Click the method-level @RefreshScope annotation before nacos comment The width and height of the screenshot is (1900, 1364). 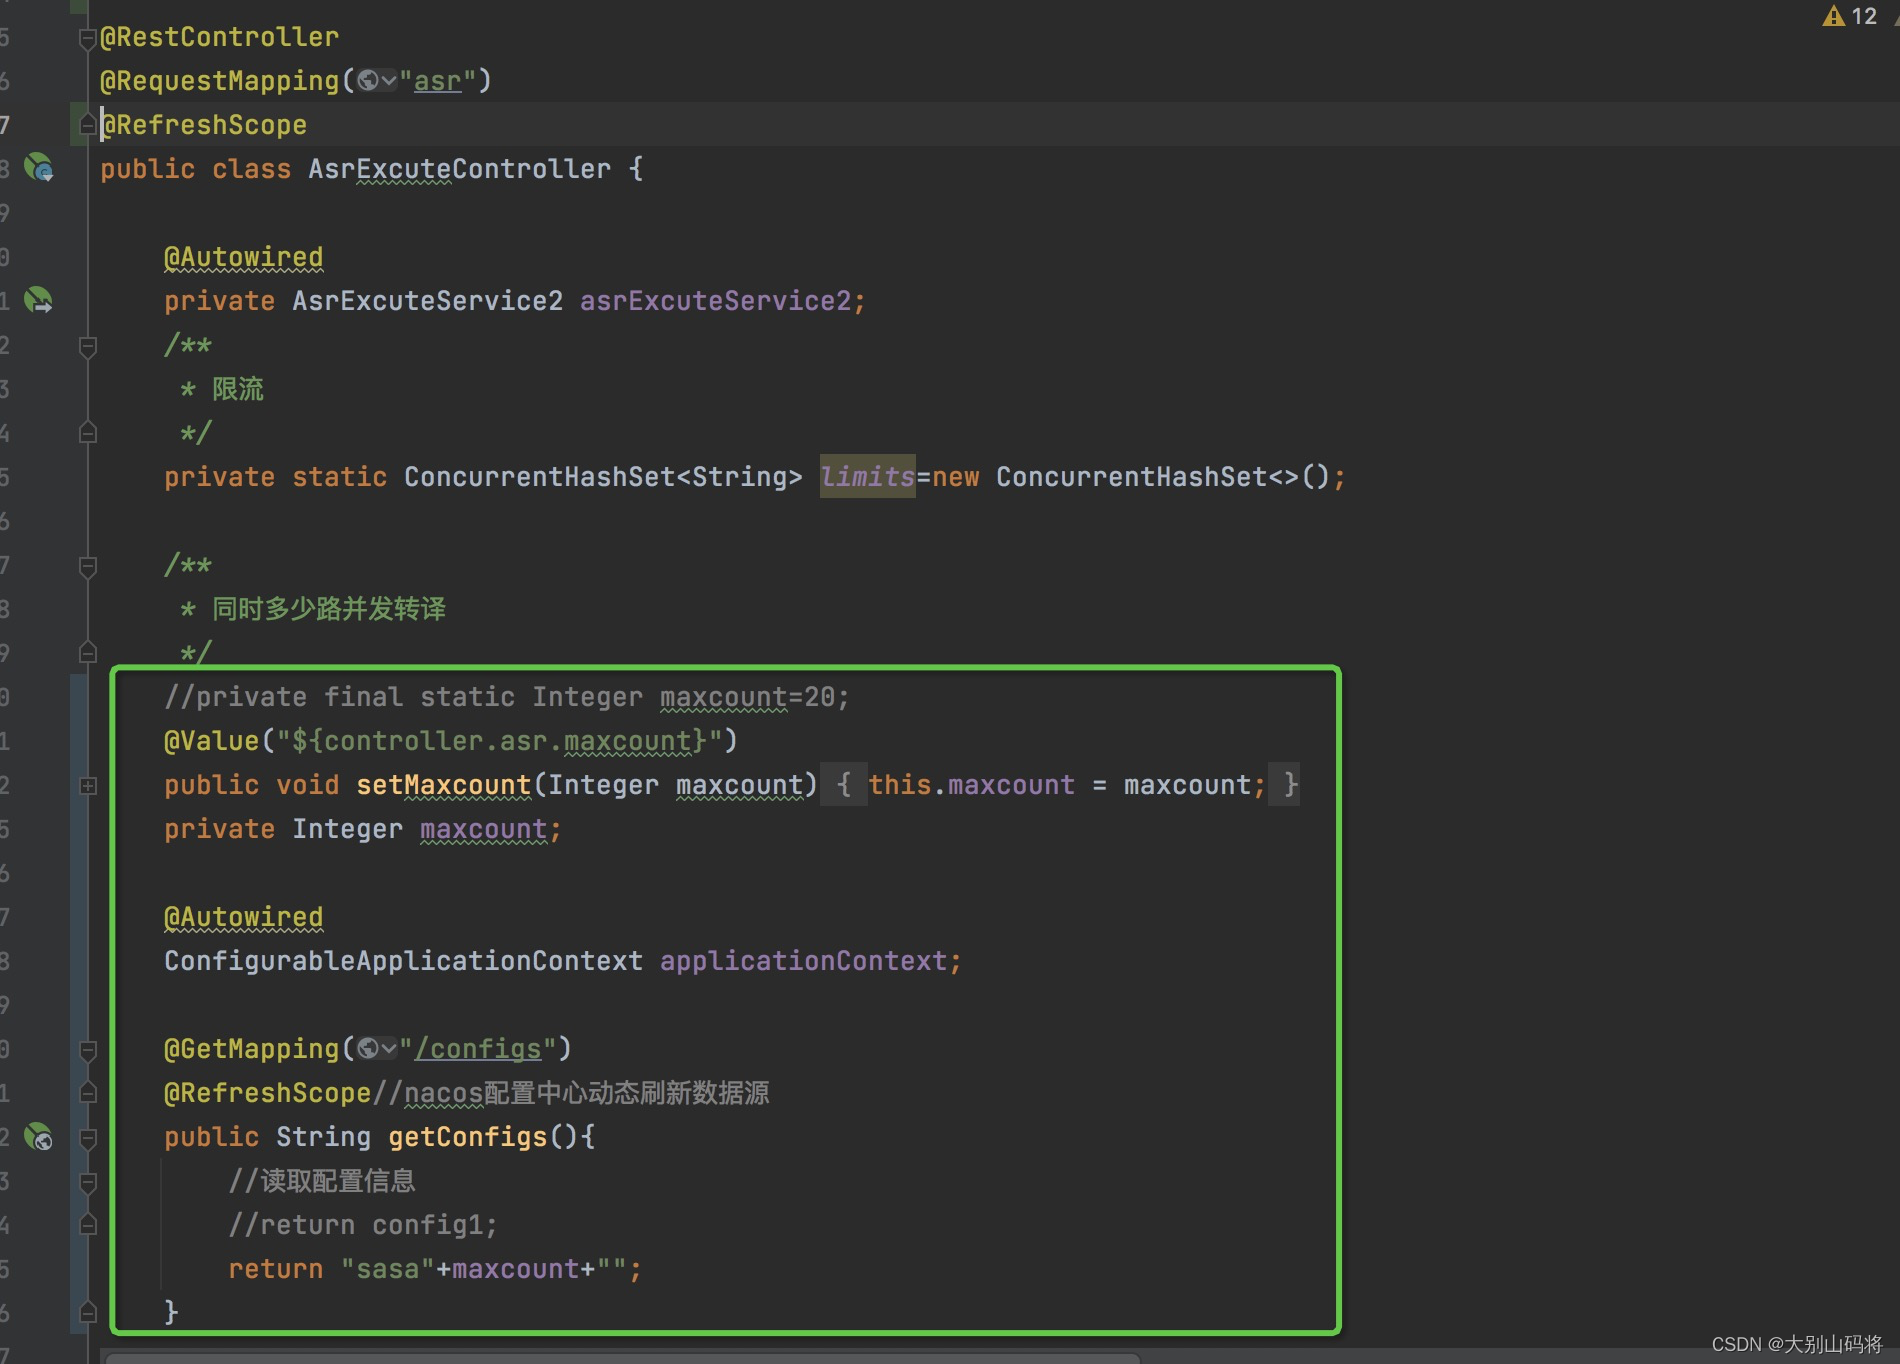point(267,1093)
